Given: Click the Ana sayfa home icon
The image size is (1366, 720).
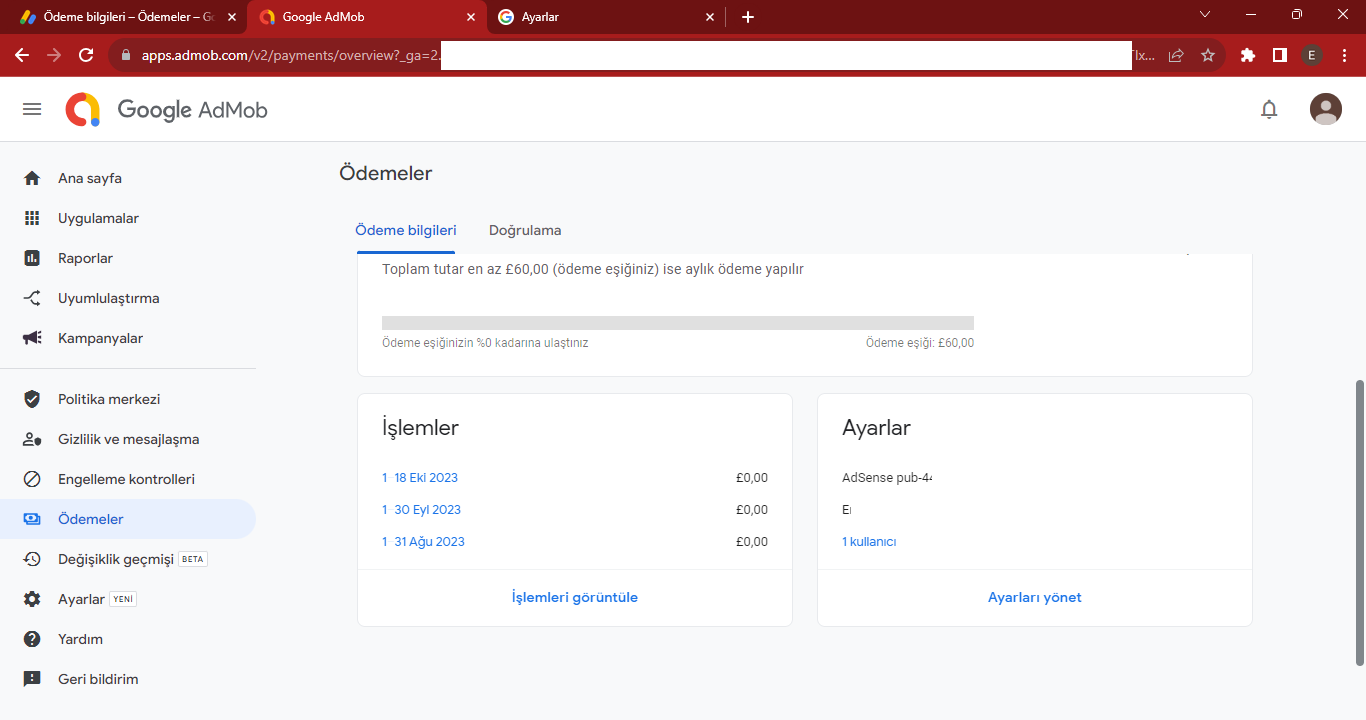Looking at the screenshot, I should (32, 178).
